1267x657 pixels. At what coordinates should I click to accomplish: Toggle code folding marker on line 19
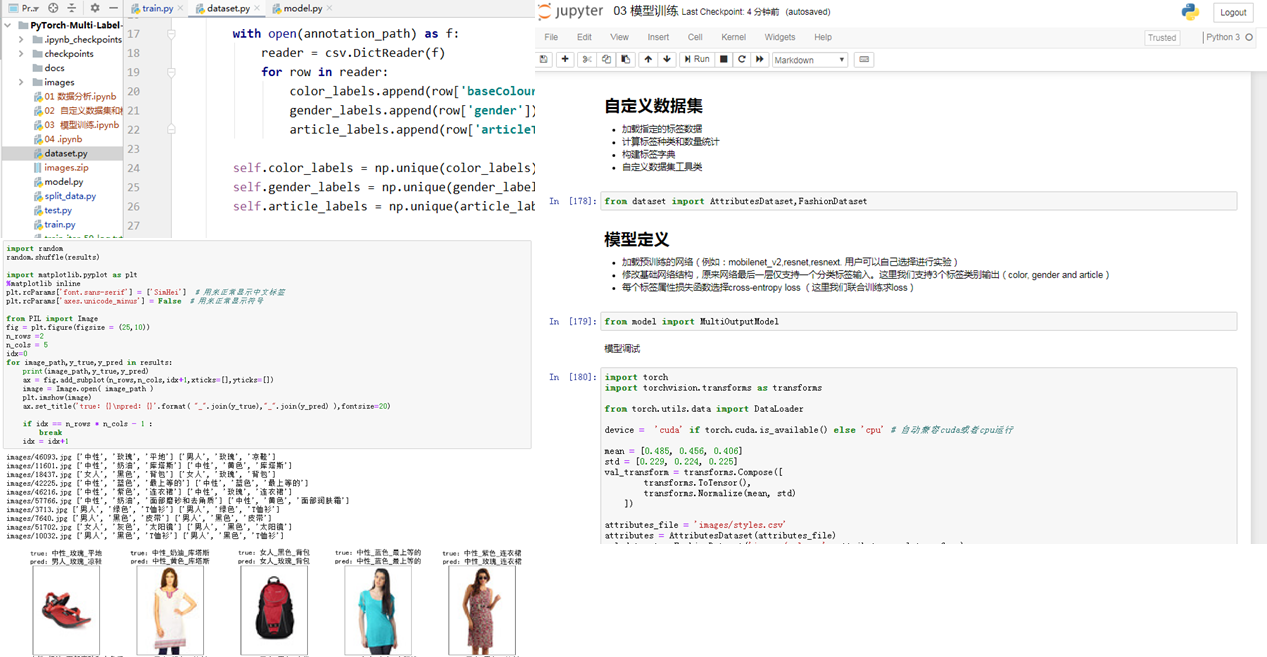(171, 72)
